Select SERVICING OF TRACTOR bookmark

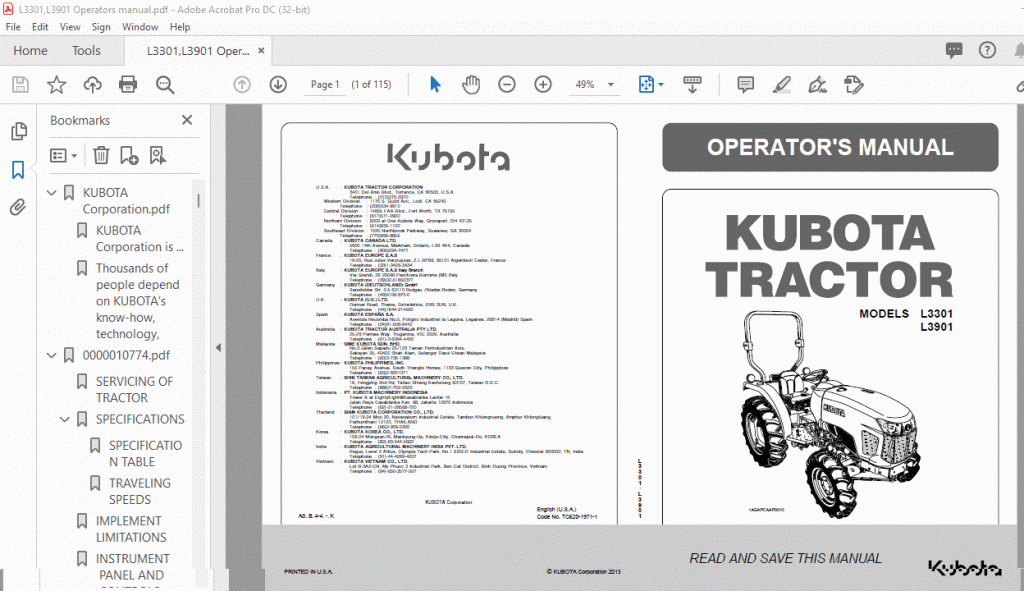click(135, 389)
